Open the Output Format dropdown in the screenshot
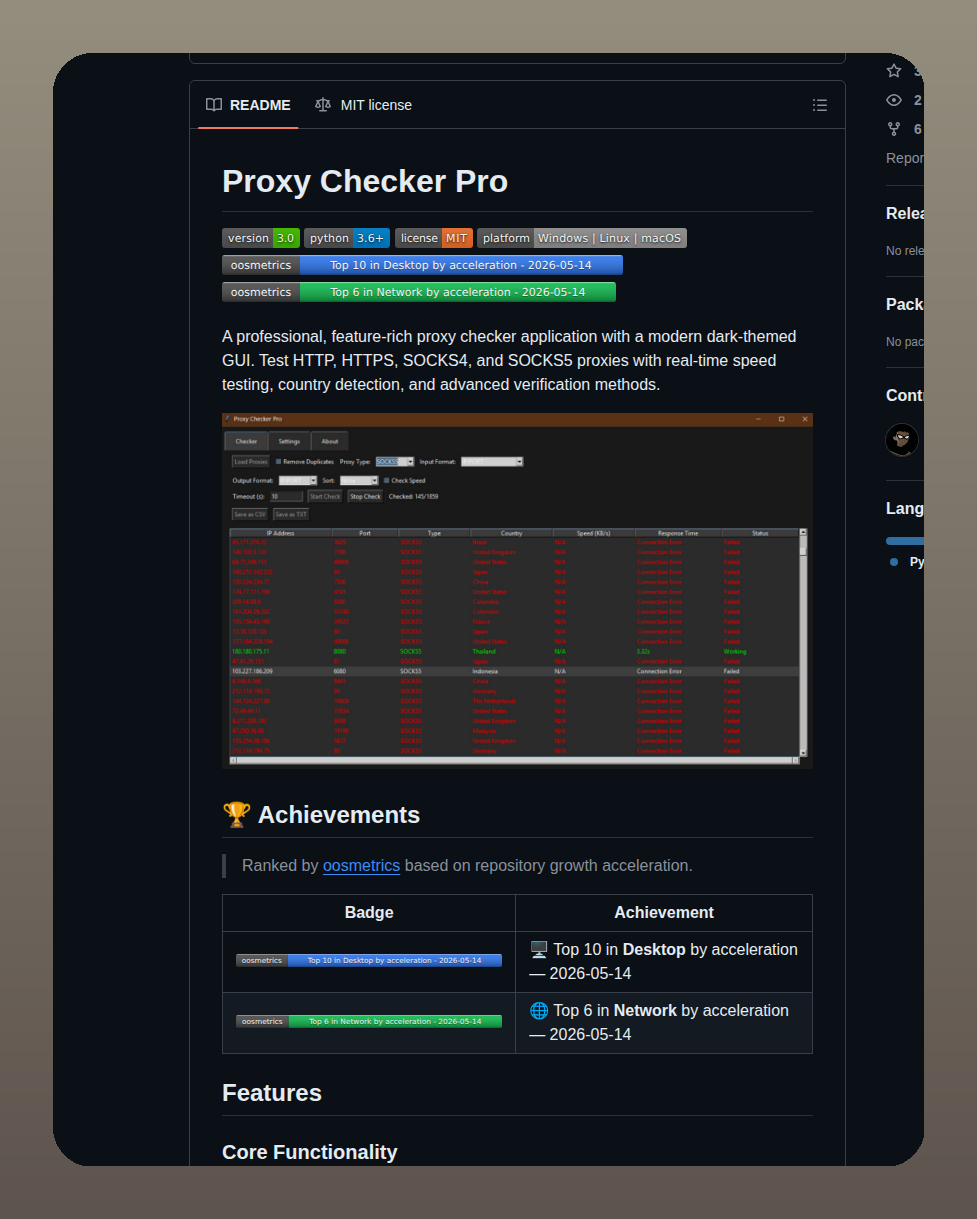977x1219 pixels. 298,481
